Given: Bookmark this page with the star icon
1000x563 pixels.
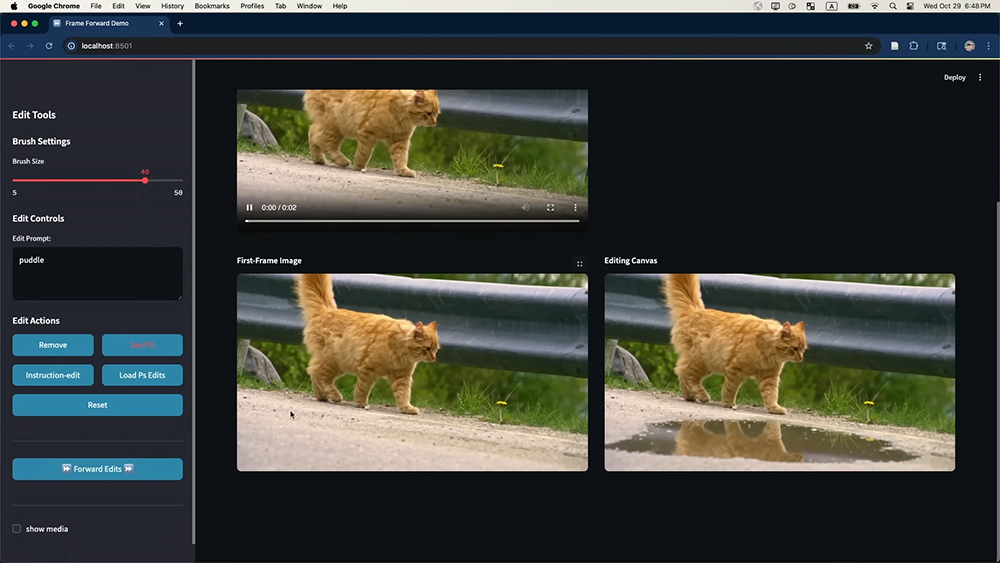Looking at the screenshot, I should 868,46.
